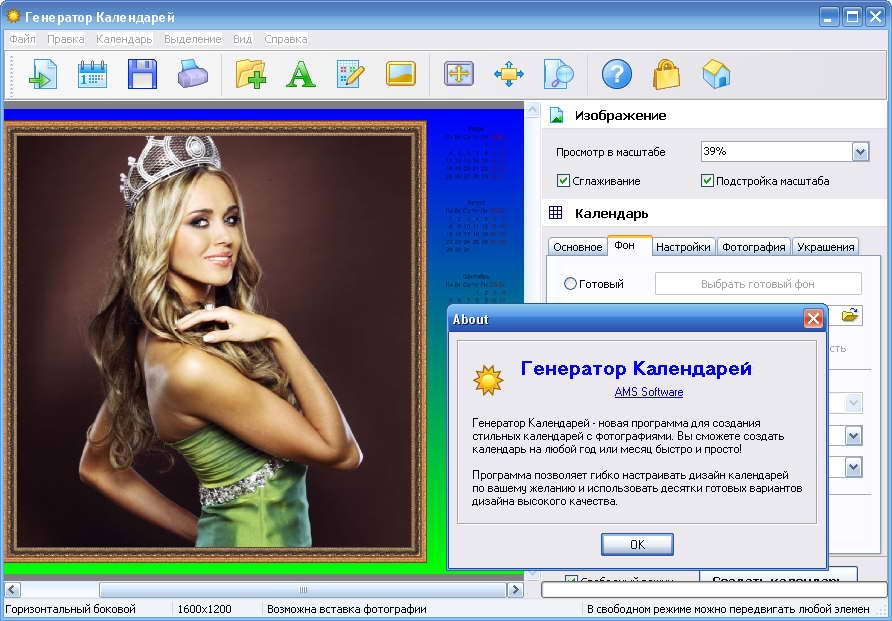Switch to the Украшения tab
Screen dimensions: 892x621
[826, 247]
